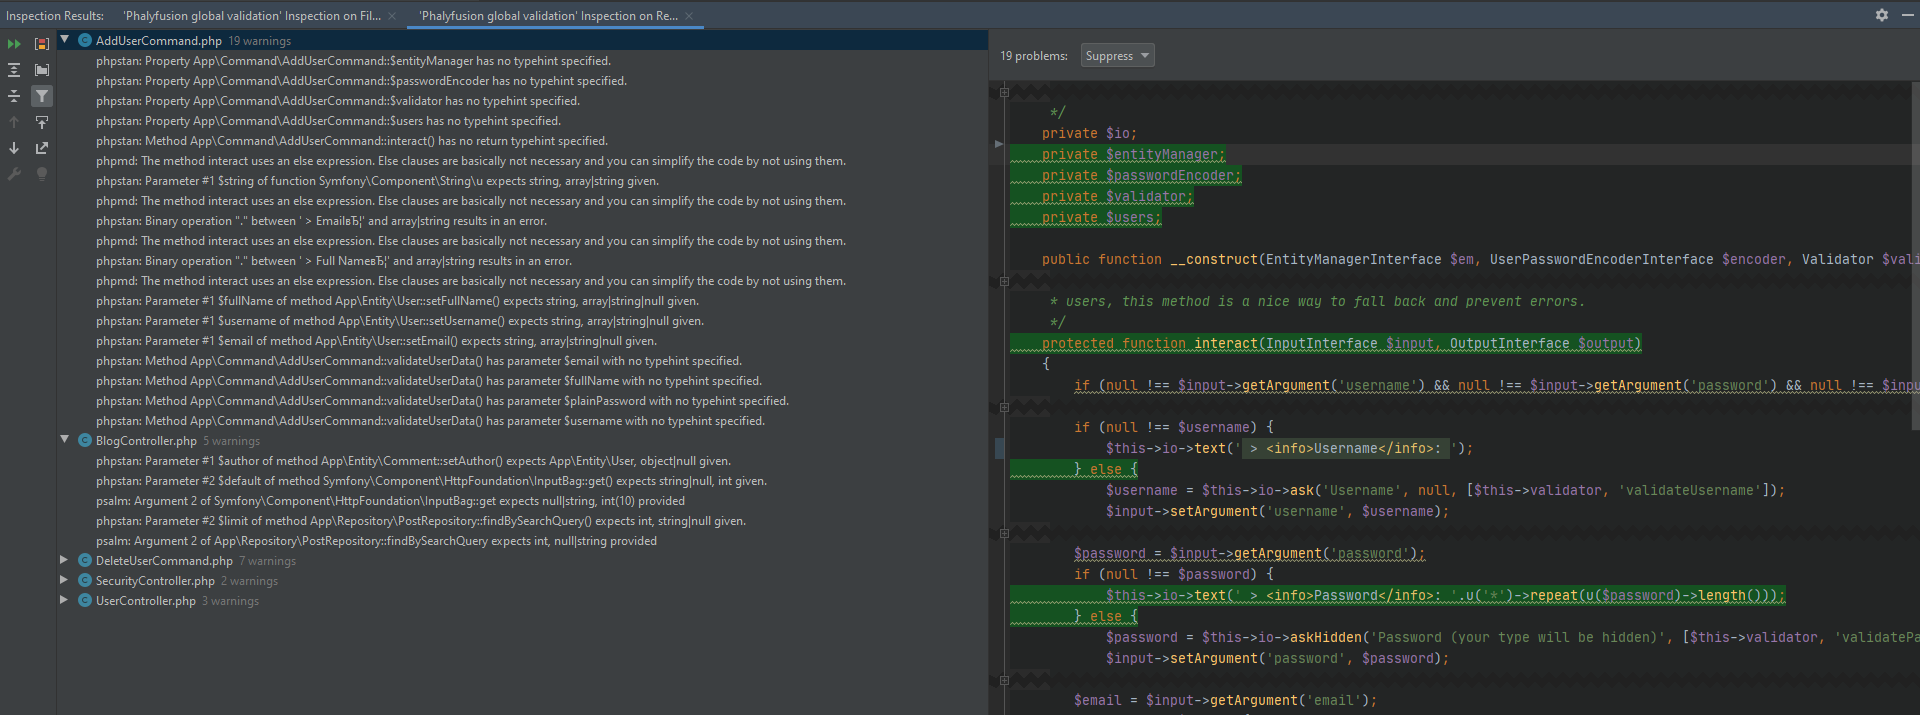Image resolution: width=1920 pixels, height=715 pixels.
Task: Close the first Phalyfusion inspection tab
Action: click(x=392, y=16)
